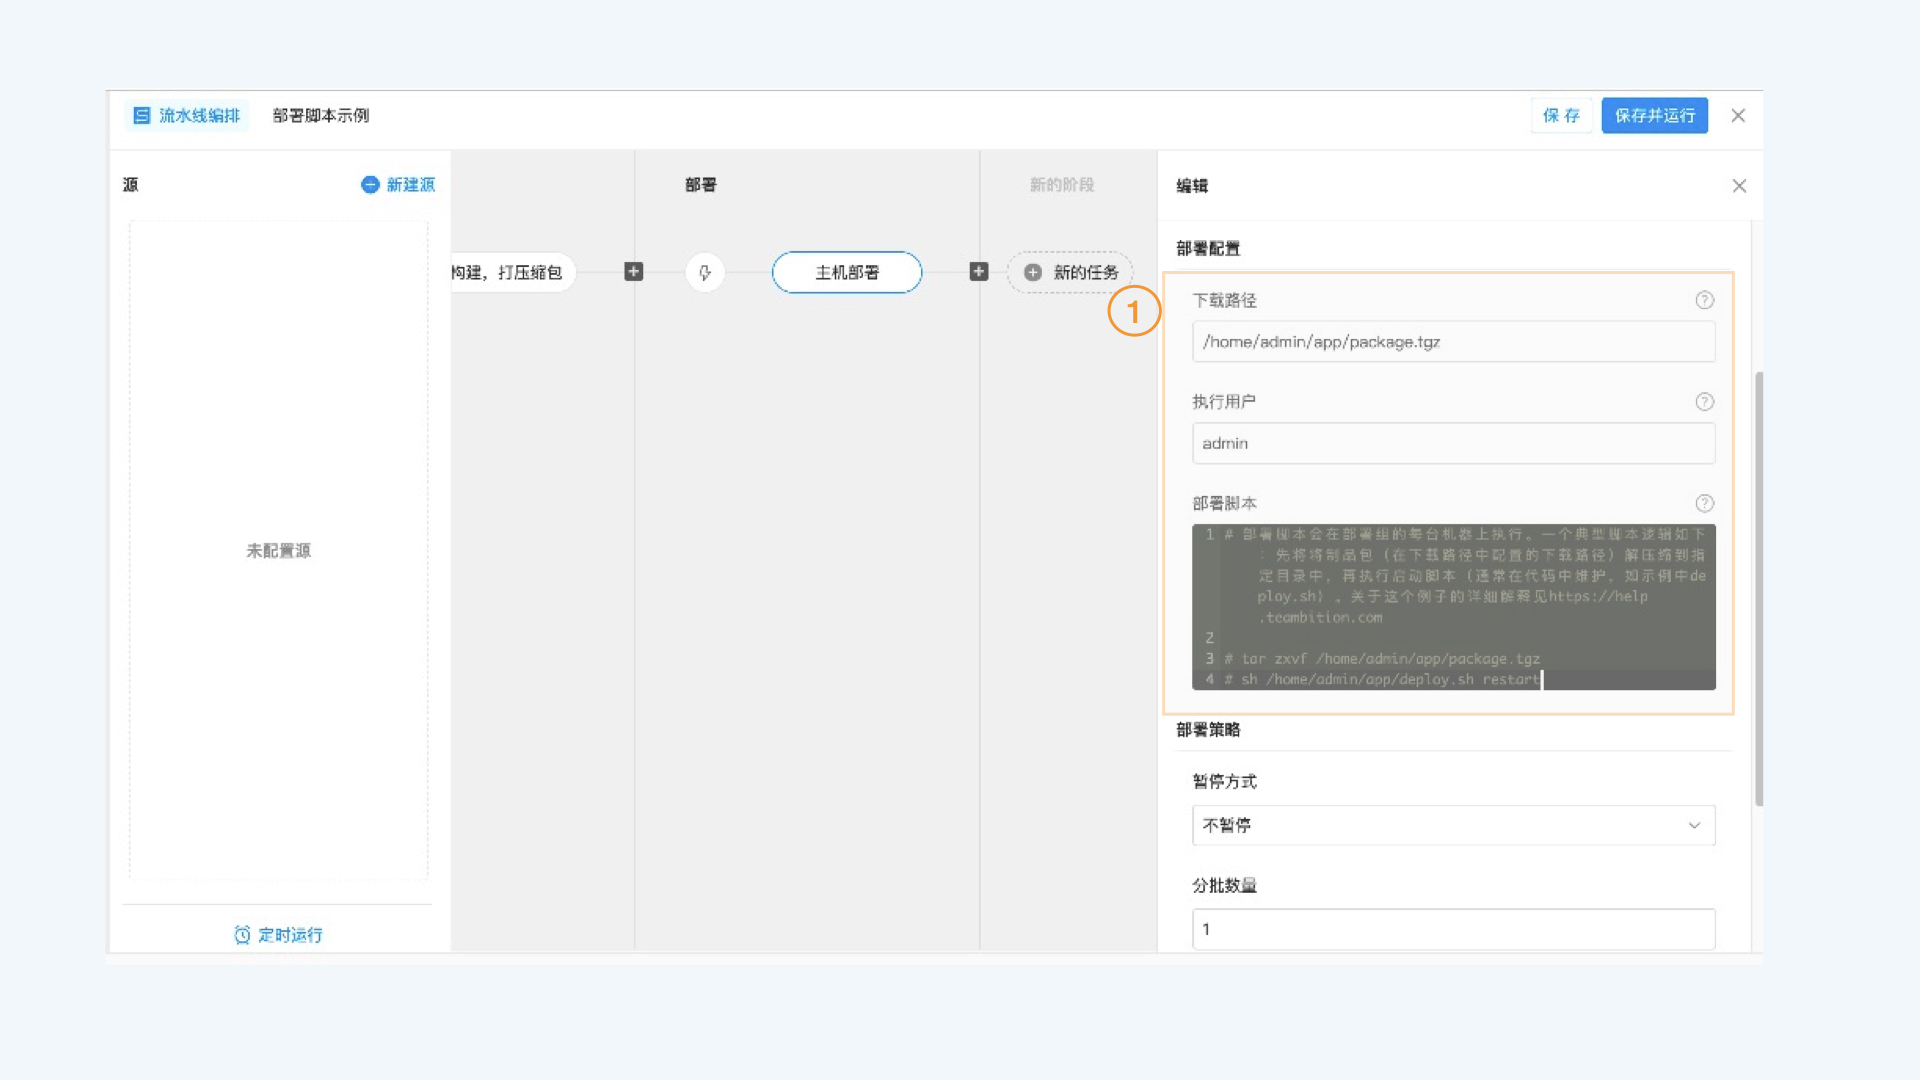Click the 新的阶段 stage header
Screen dimensions: 1920x1080
(1062, 185)
